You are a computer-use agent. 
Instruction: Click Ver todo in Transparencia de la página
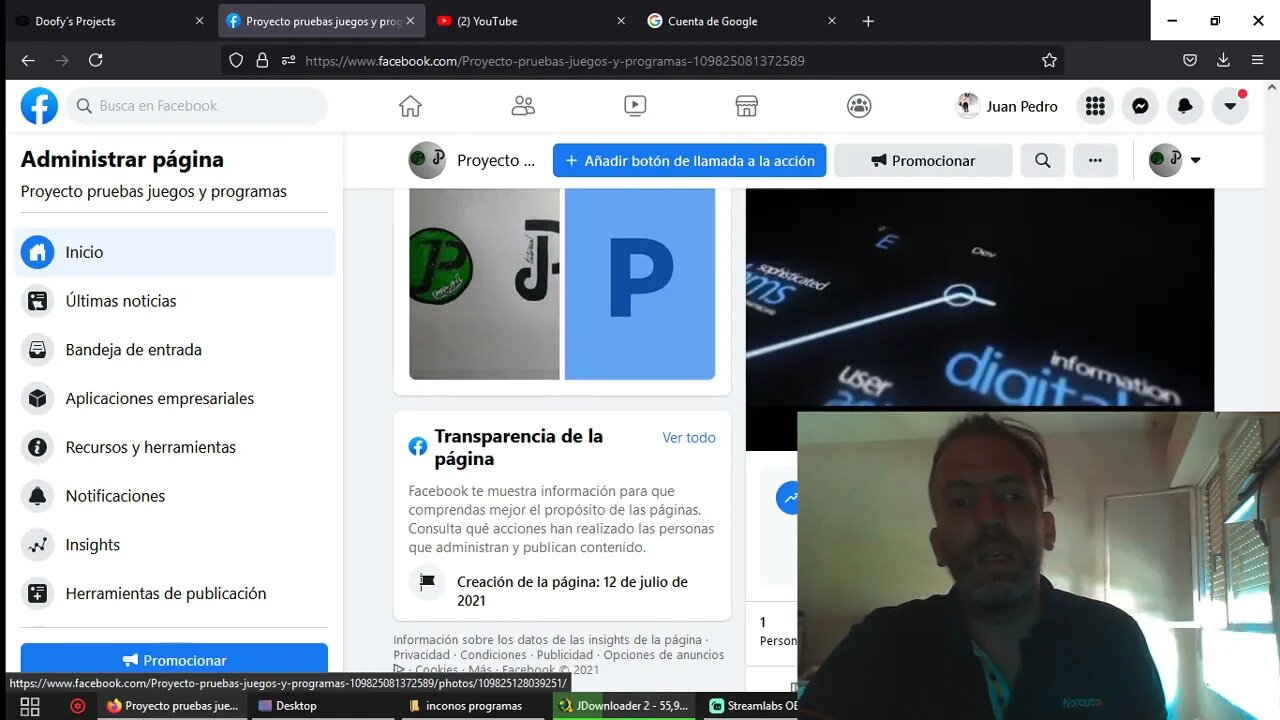(x=689, y=438)
